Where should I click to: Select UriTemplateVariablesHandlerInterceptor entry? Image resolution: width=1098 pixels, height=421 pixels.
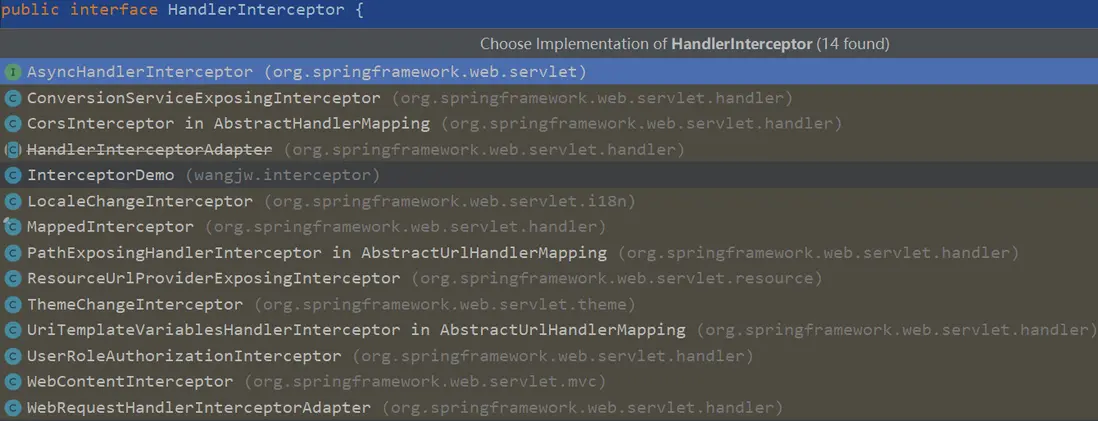coord(356,330)
